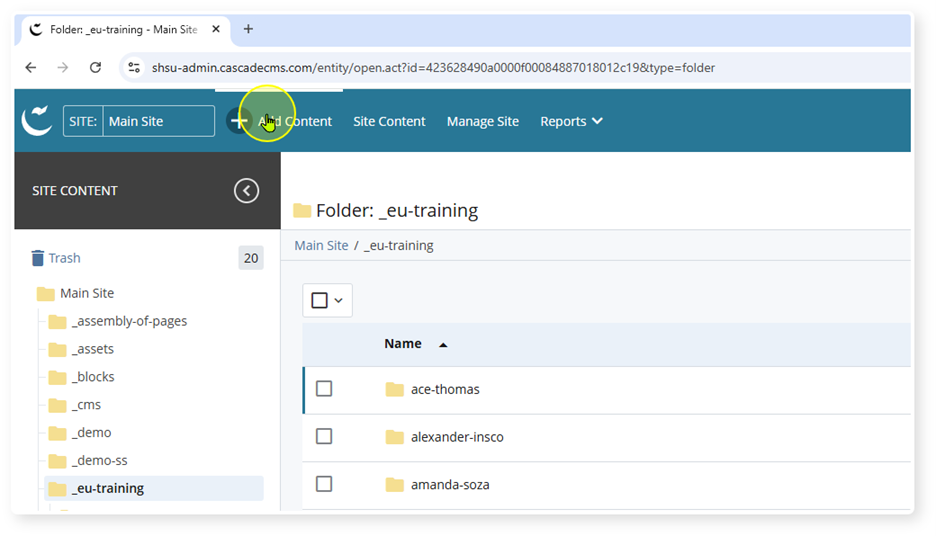Select the _blocks folder in the tree
This screenshot has width=936, height=536.
click(93, 377)
